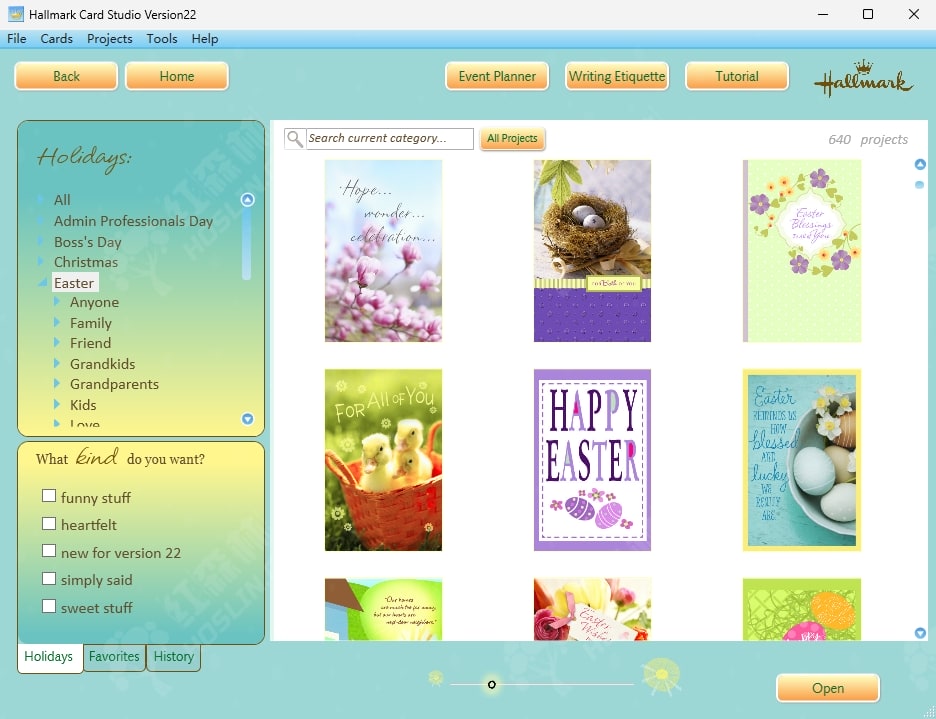Tick the sweet stuff checkbox
This screenshot has height=719, width=936.
49,606
